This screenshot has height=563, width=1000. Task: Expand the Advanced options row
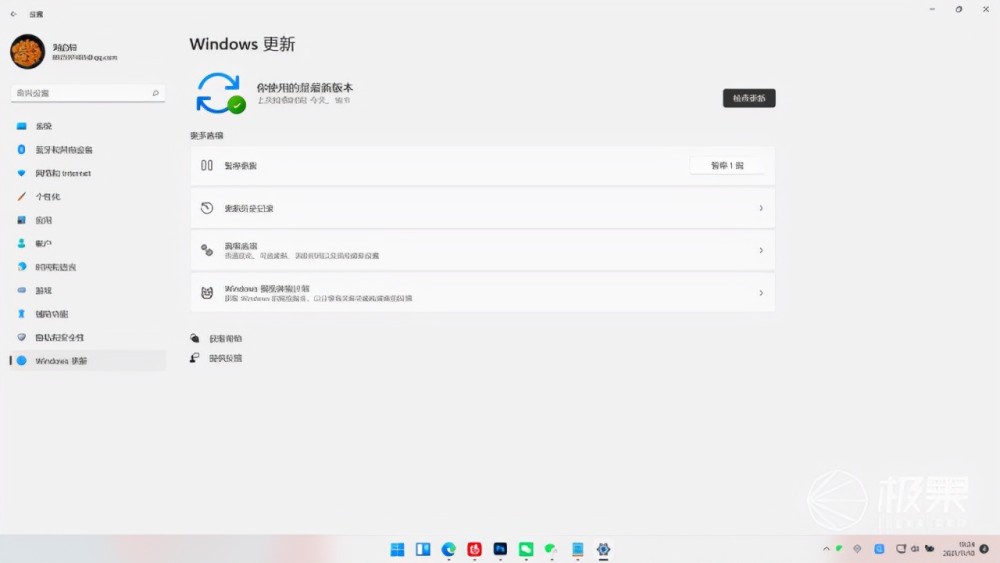coord(482,250)
